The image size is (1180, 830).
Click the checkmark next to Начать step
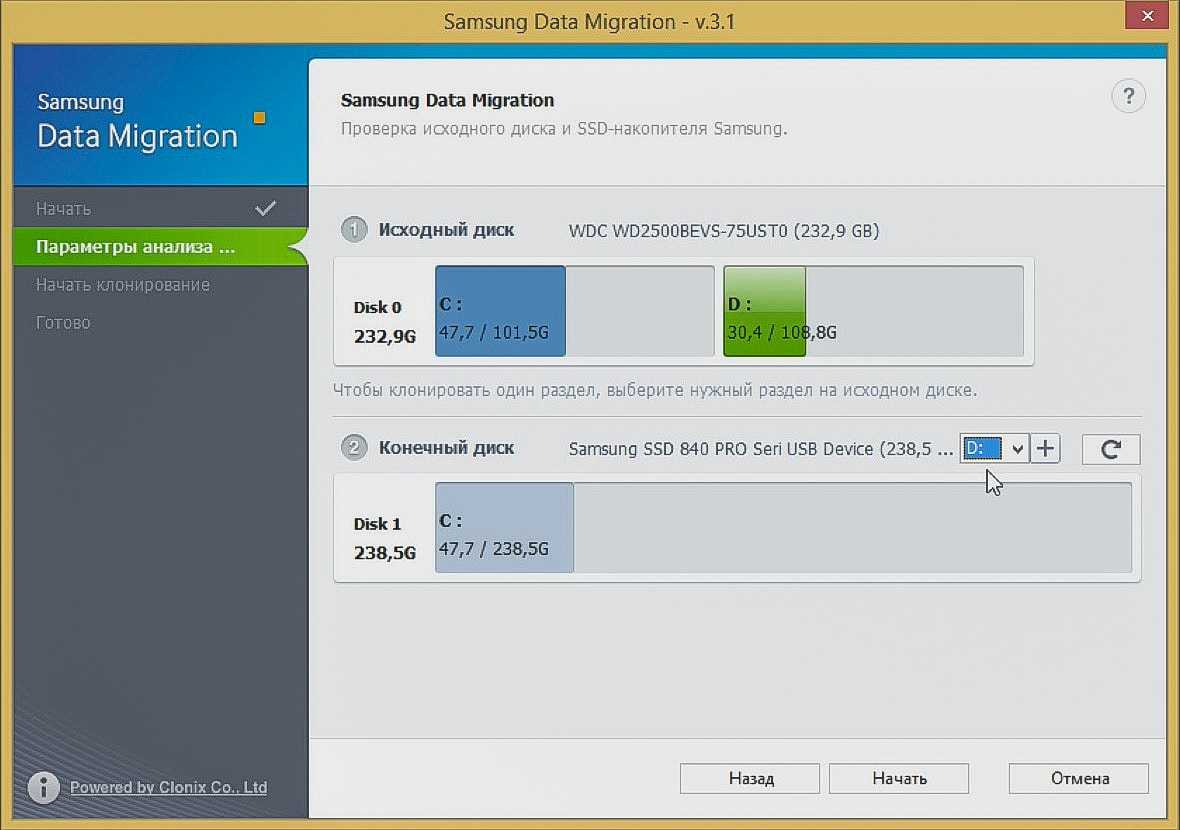point(265,209)
